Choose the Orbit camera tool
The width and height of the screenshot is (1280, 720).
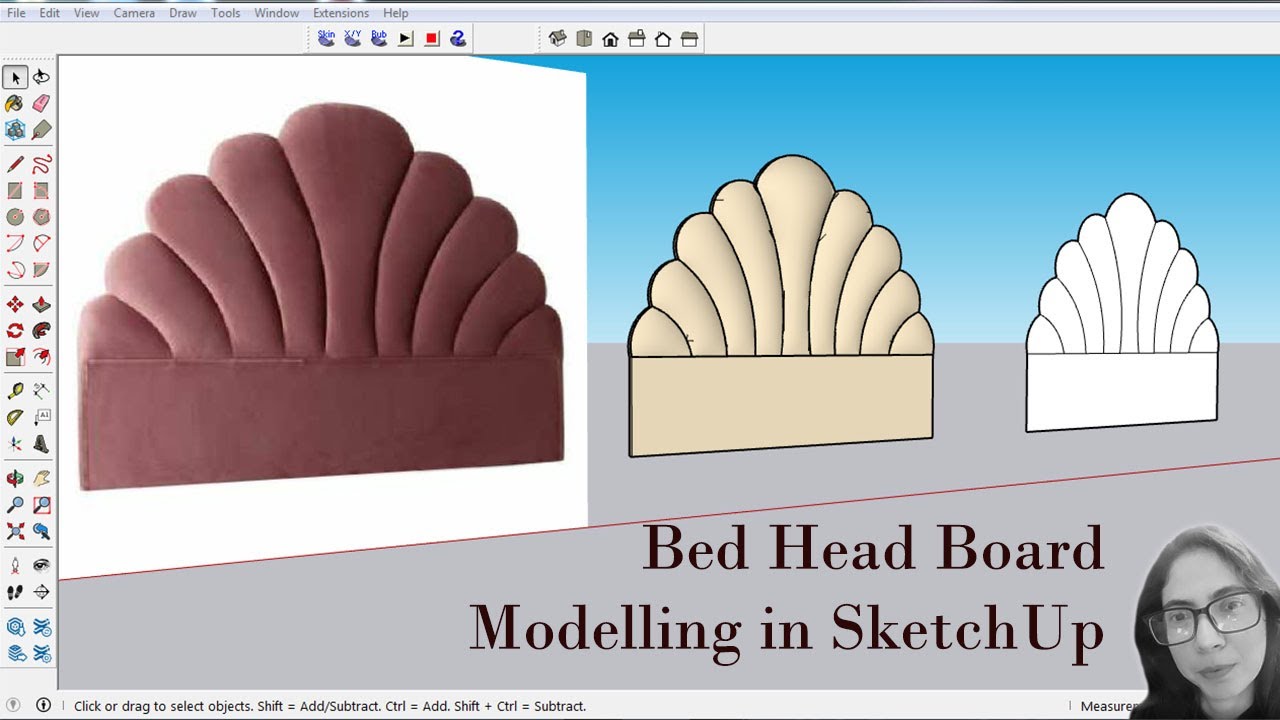click(15, 479)
